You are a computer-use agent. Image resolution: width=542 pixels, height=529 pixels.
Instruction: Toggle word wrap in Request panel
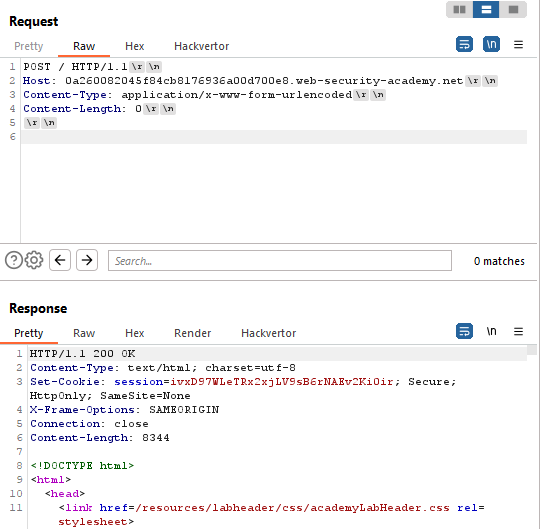pyautogui.click(x=465, y=45)
